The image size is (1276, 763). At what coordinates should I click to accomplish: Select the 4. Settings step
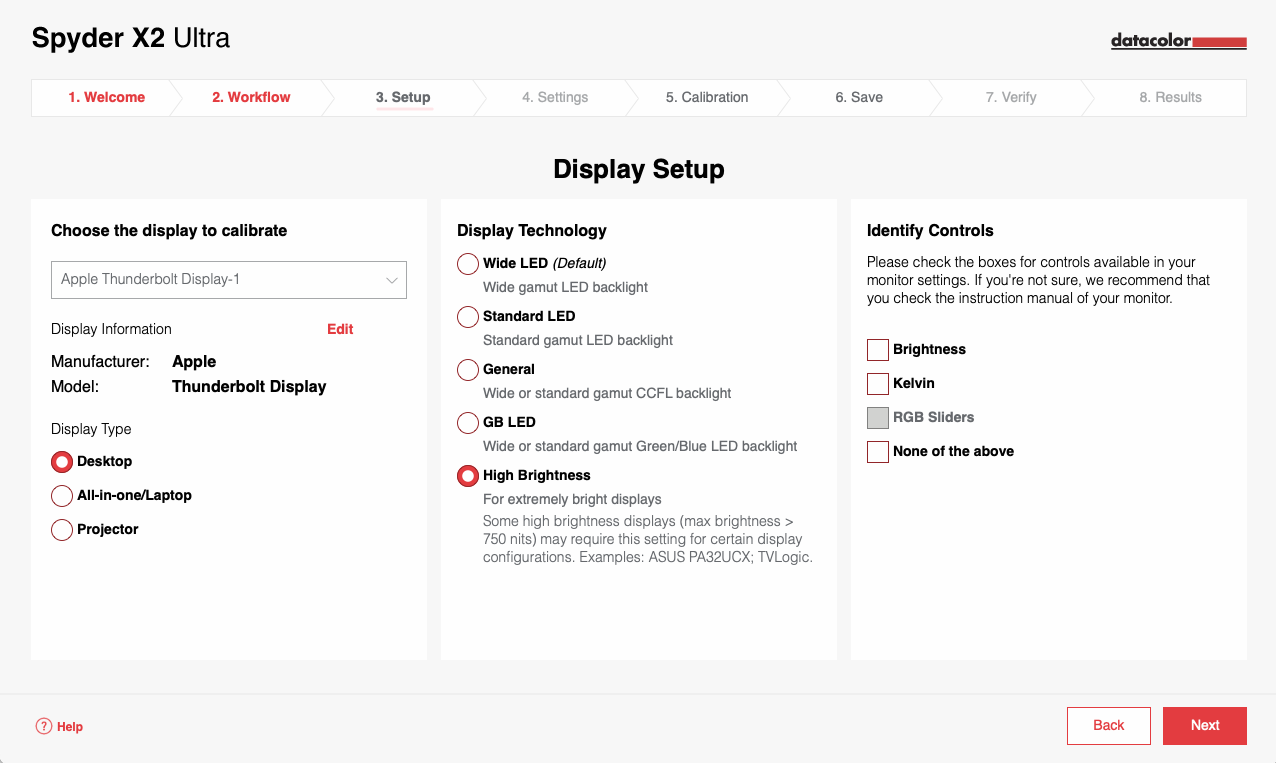pyautogui.click(x=555, y=97)
